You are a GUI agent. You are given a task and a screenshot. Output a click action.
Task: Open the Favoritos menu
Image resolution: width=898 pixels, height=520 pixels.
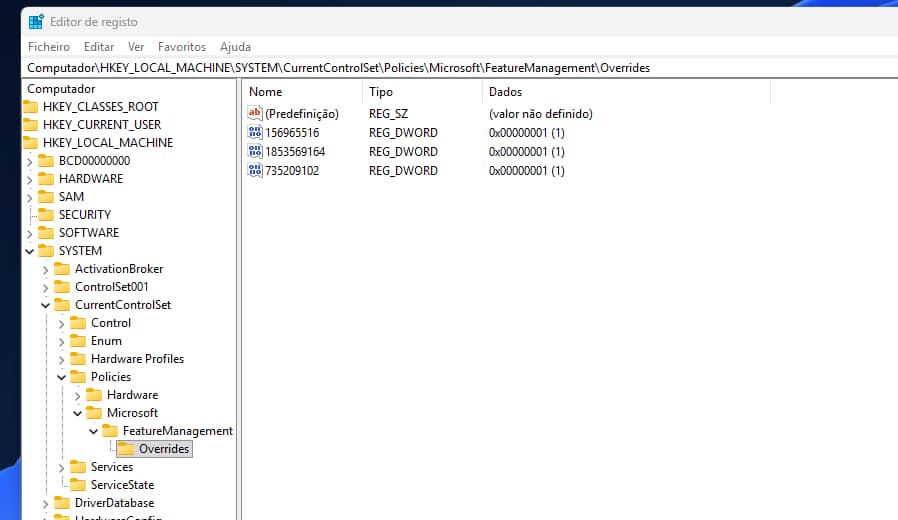[x=181, y=47]
